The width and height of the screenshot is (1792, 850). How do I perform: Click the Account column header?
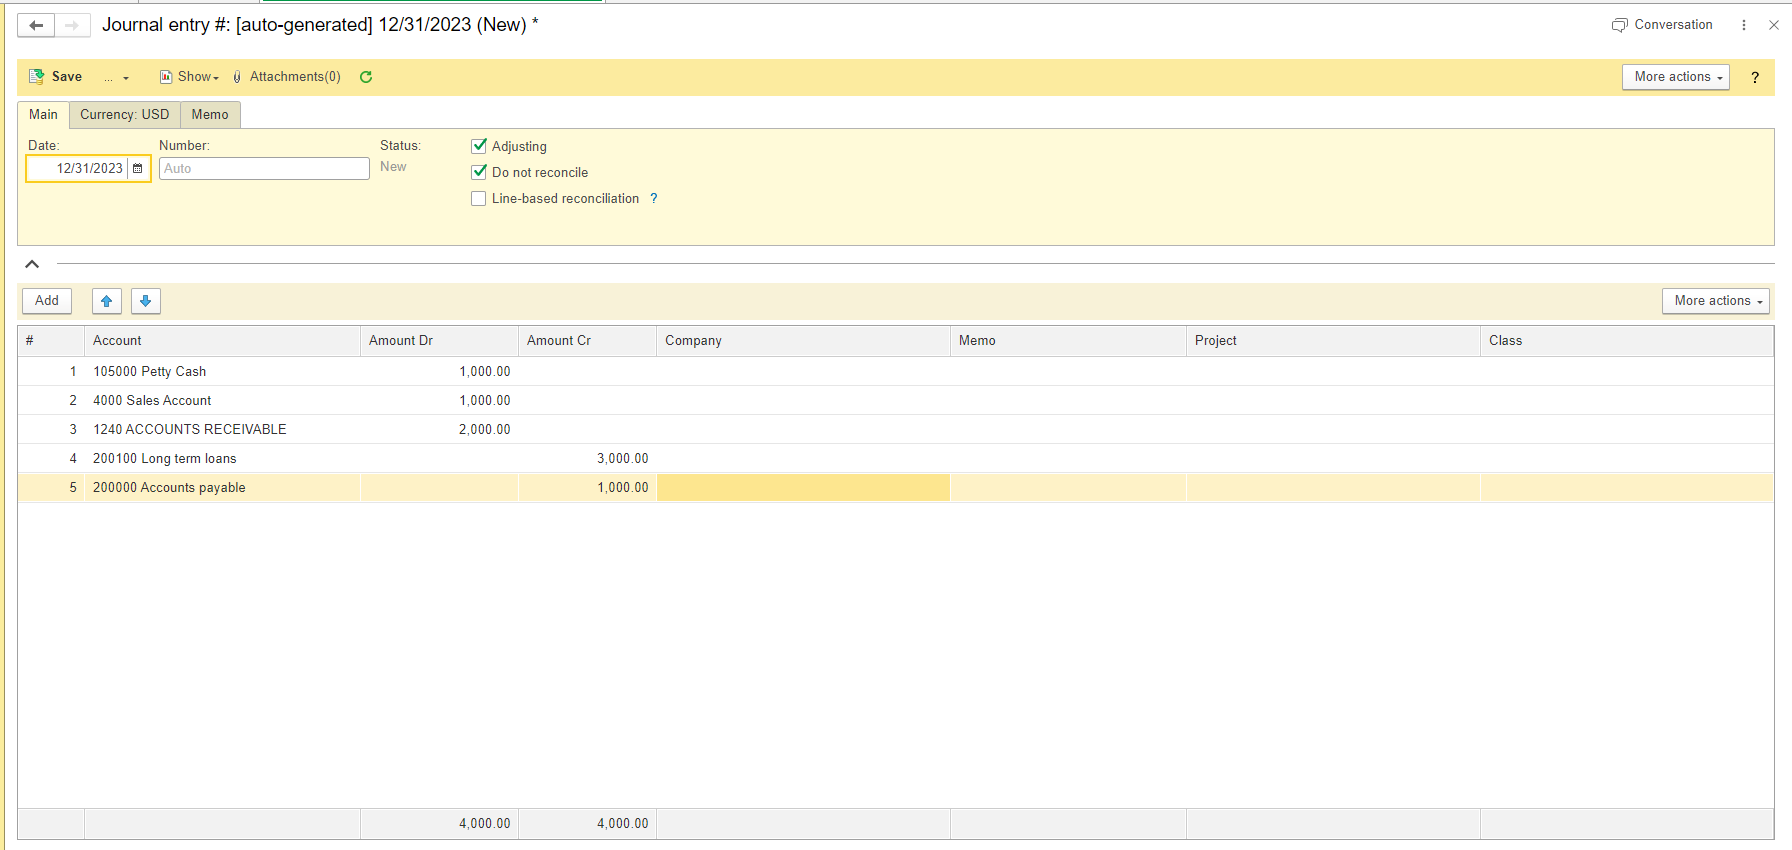(x=222, y=341)
